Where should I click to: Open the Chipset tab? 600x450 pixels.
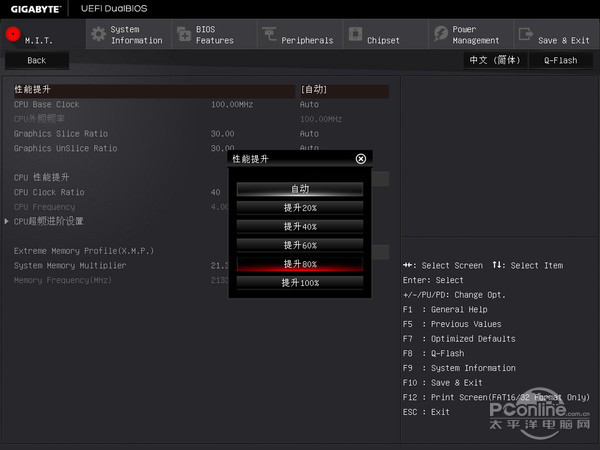(385, 34)
